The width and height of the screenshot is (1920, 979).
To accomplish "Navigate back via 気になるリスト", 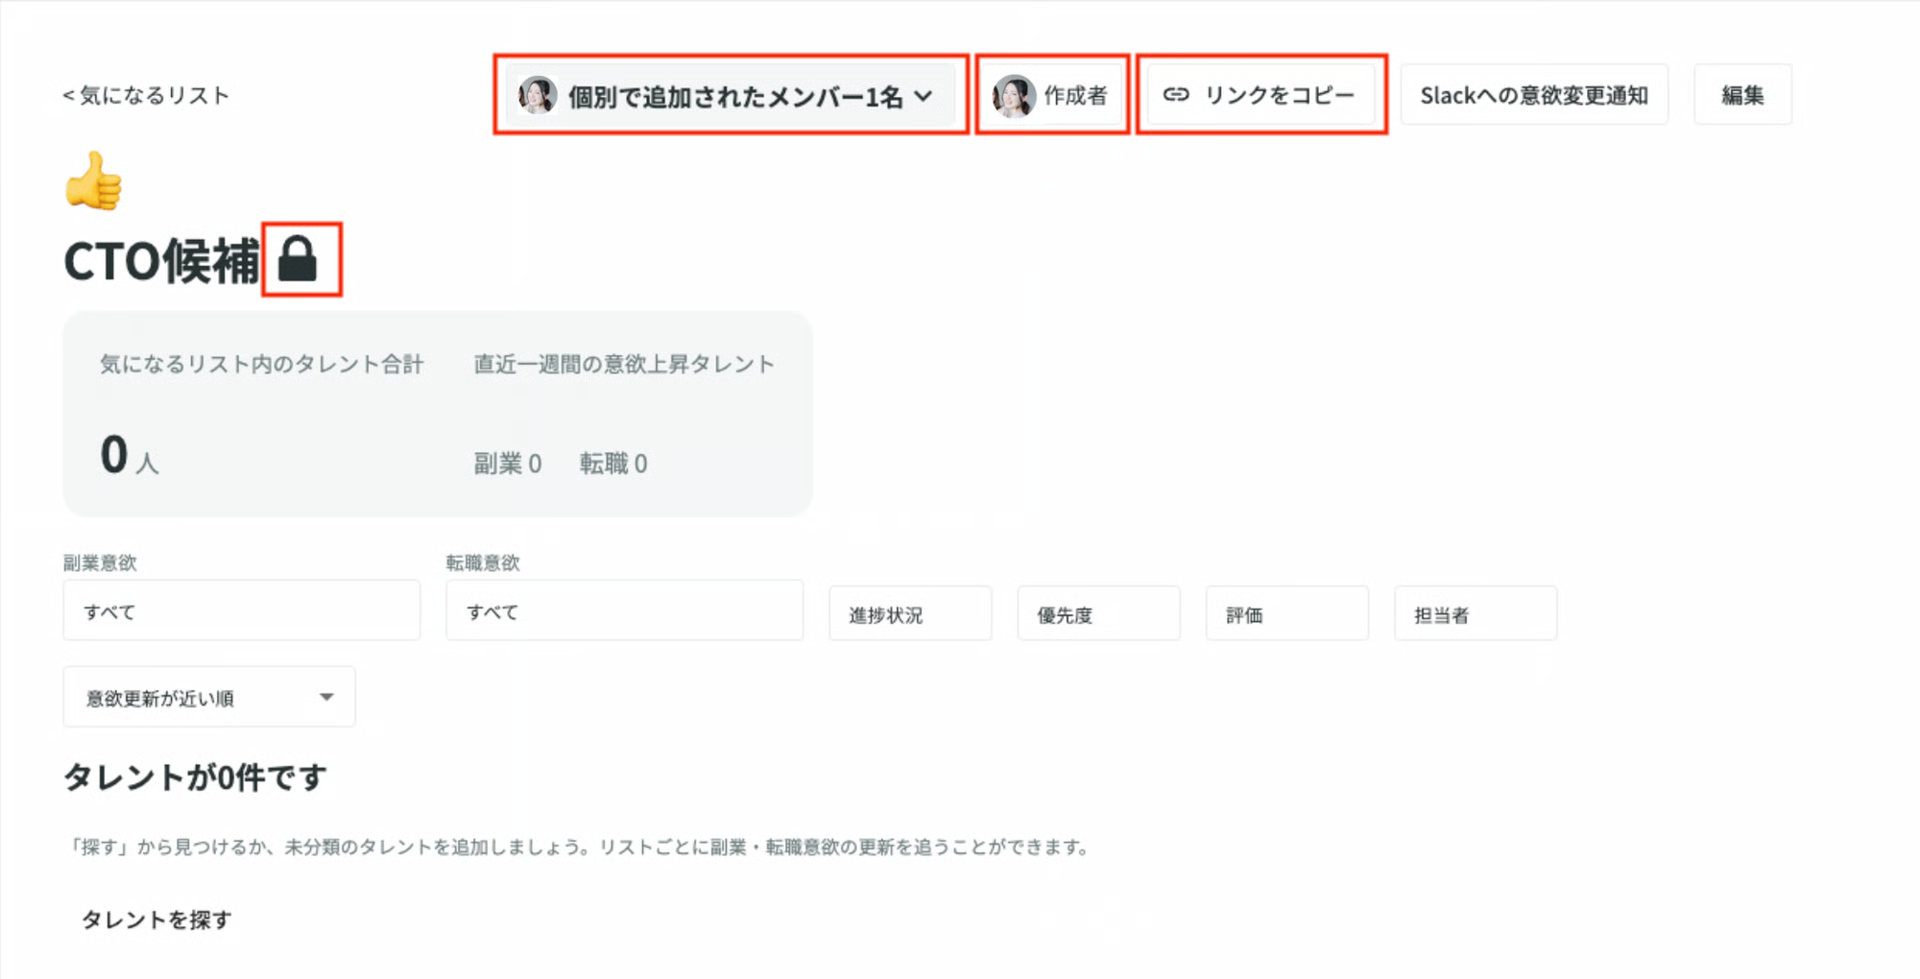I will [x=146, y=94].
